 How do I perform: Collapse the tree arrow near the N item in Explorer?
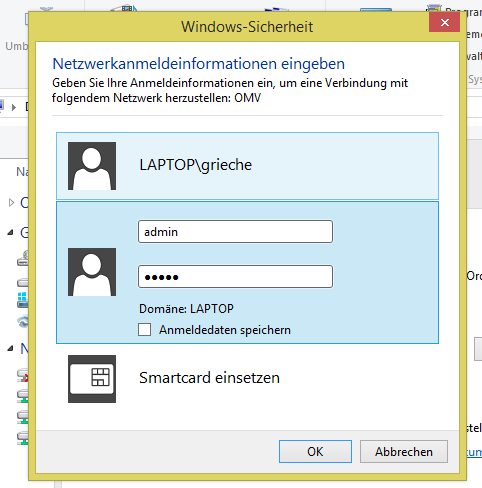(x=11, y=348)
